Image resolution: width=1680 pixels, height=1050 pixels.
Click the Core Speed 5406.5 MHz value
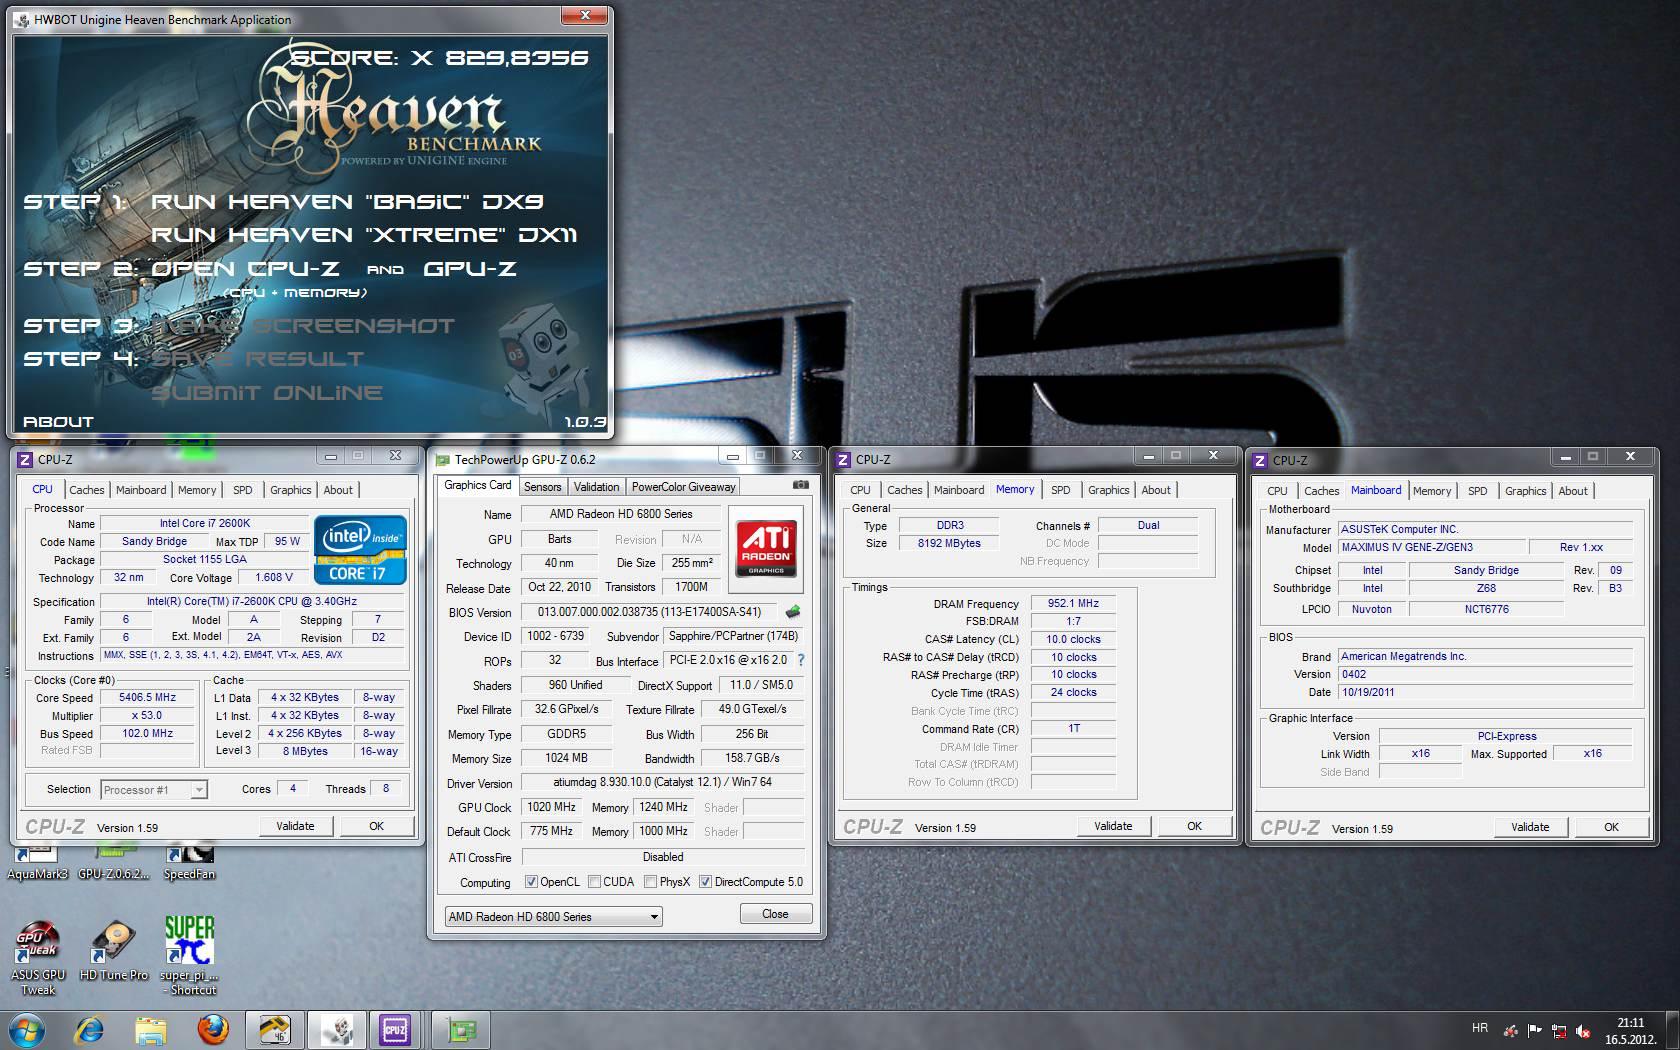coord(147,698)
